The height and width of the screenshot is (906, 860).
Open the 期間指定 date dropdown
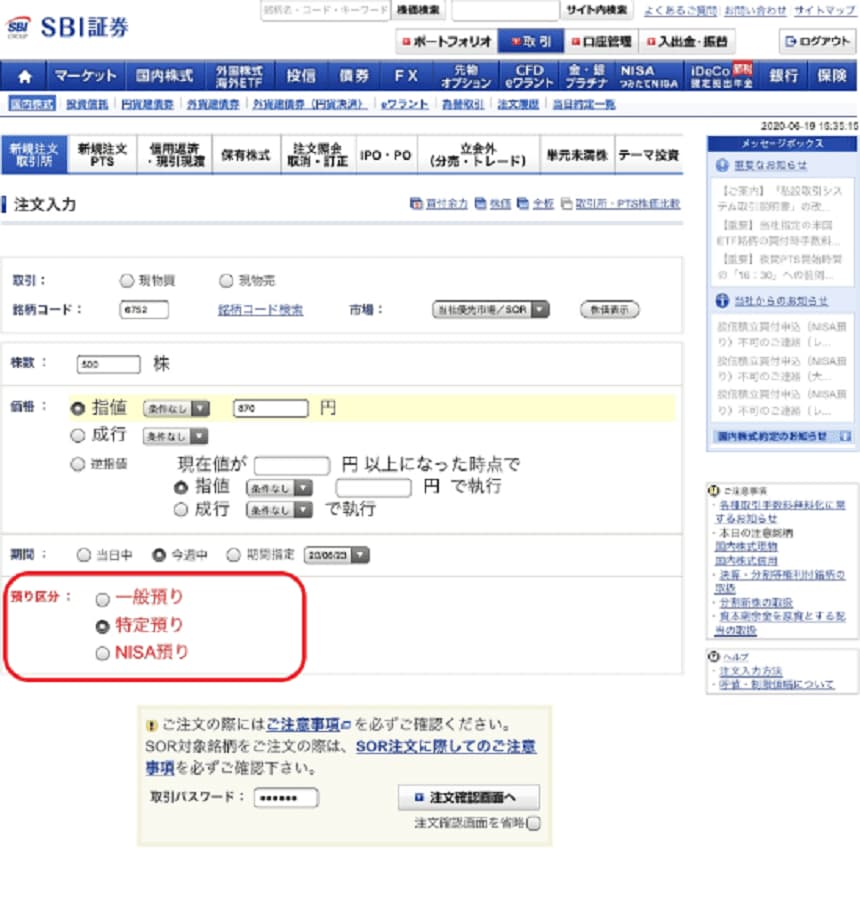point(336,555)
